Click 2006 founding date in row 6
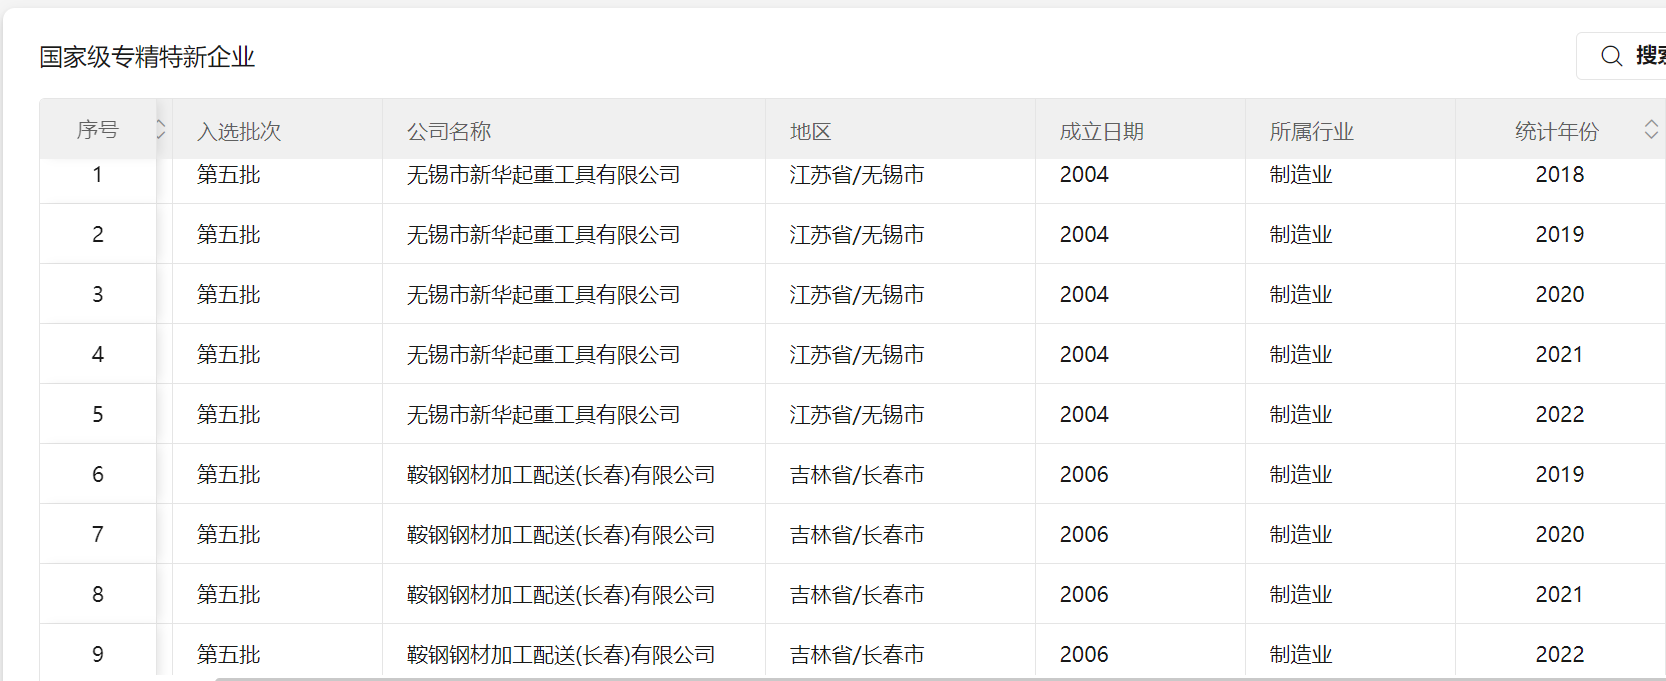This screenshot has height=681, width=1666. click(x=1084, y=474)
